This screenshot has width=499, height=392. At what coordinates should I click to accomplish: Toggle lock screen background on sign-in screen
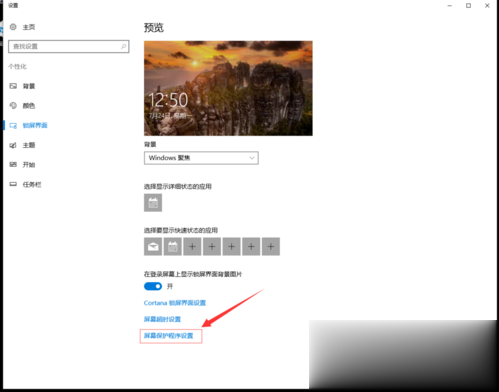153,286
